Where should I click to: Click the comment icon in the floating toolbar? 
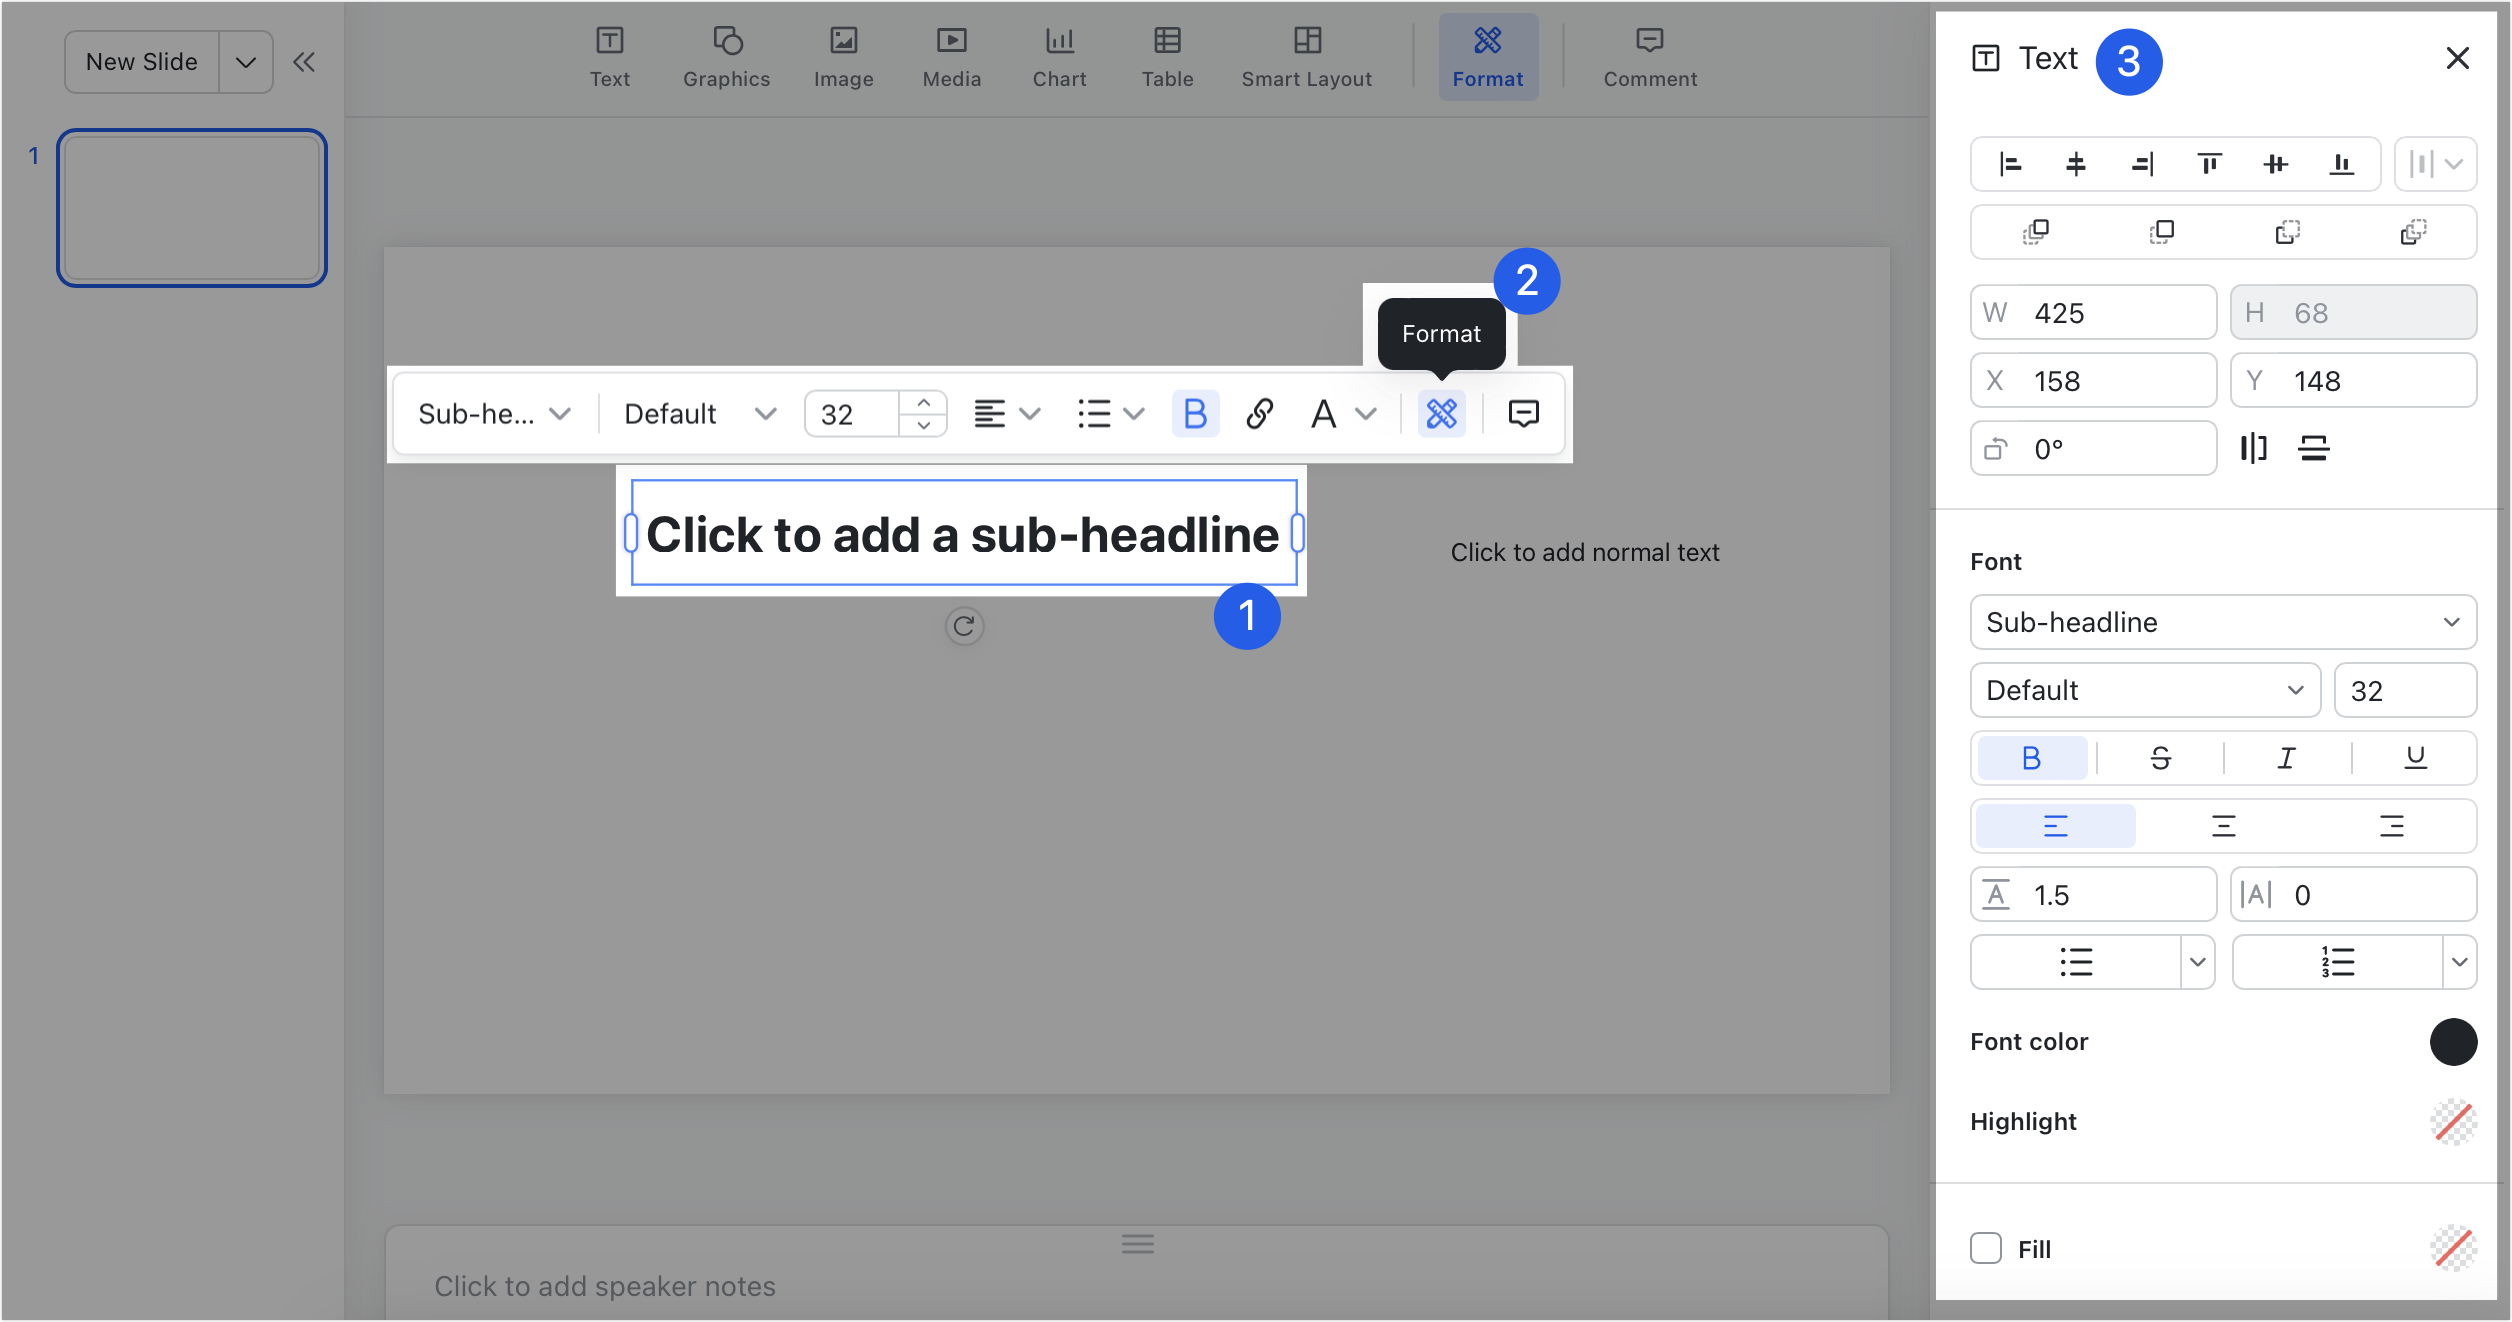pyautogui.click(x=1523, y=413)
